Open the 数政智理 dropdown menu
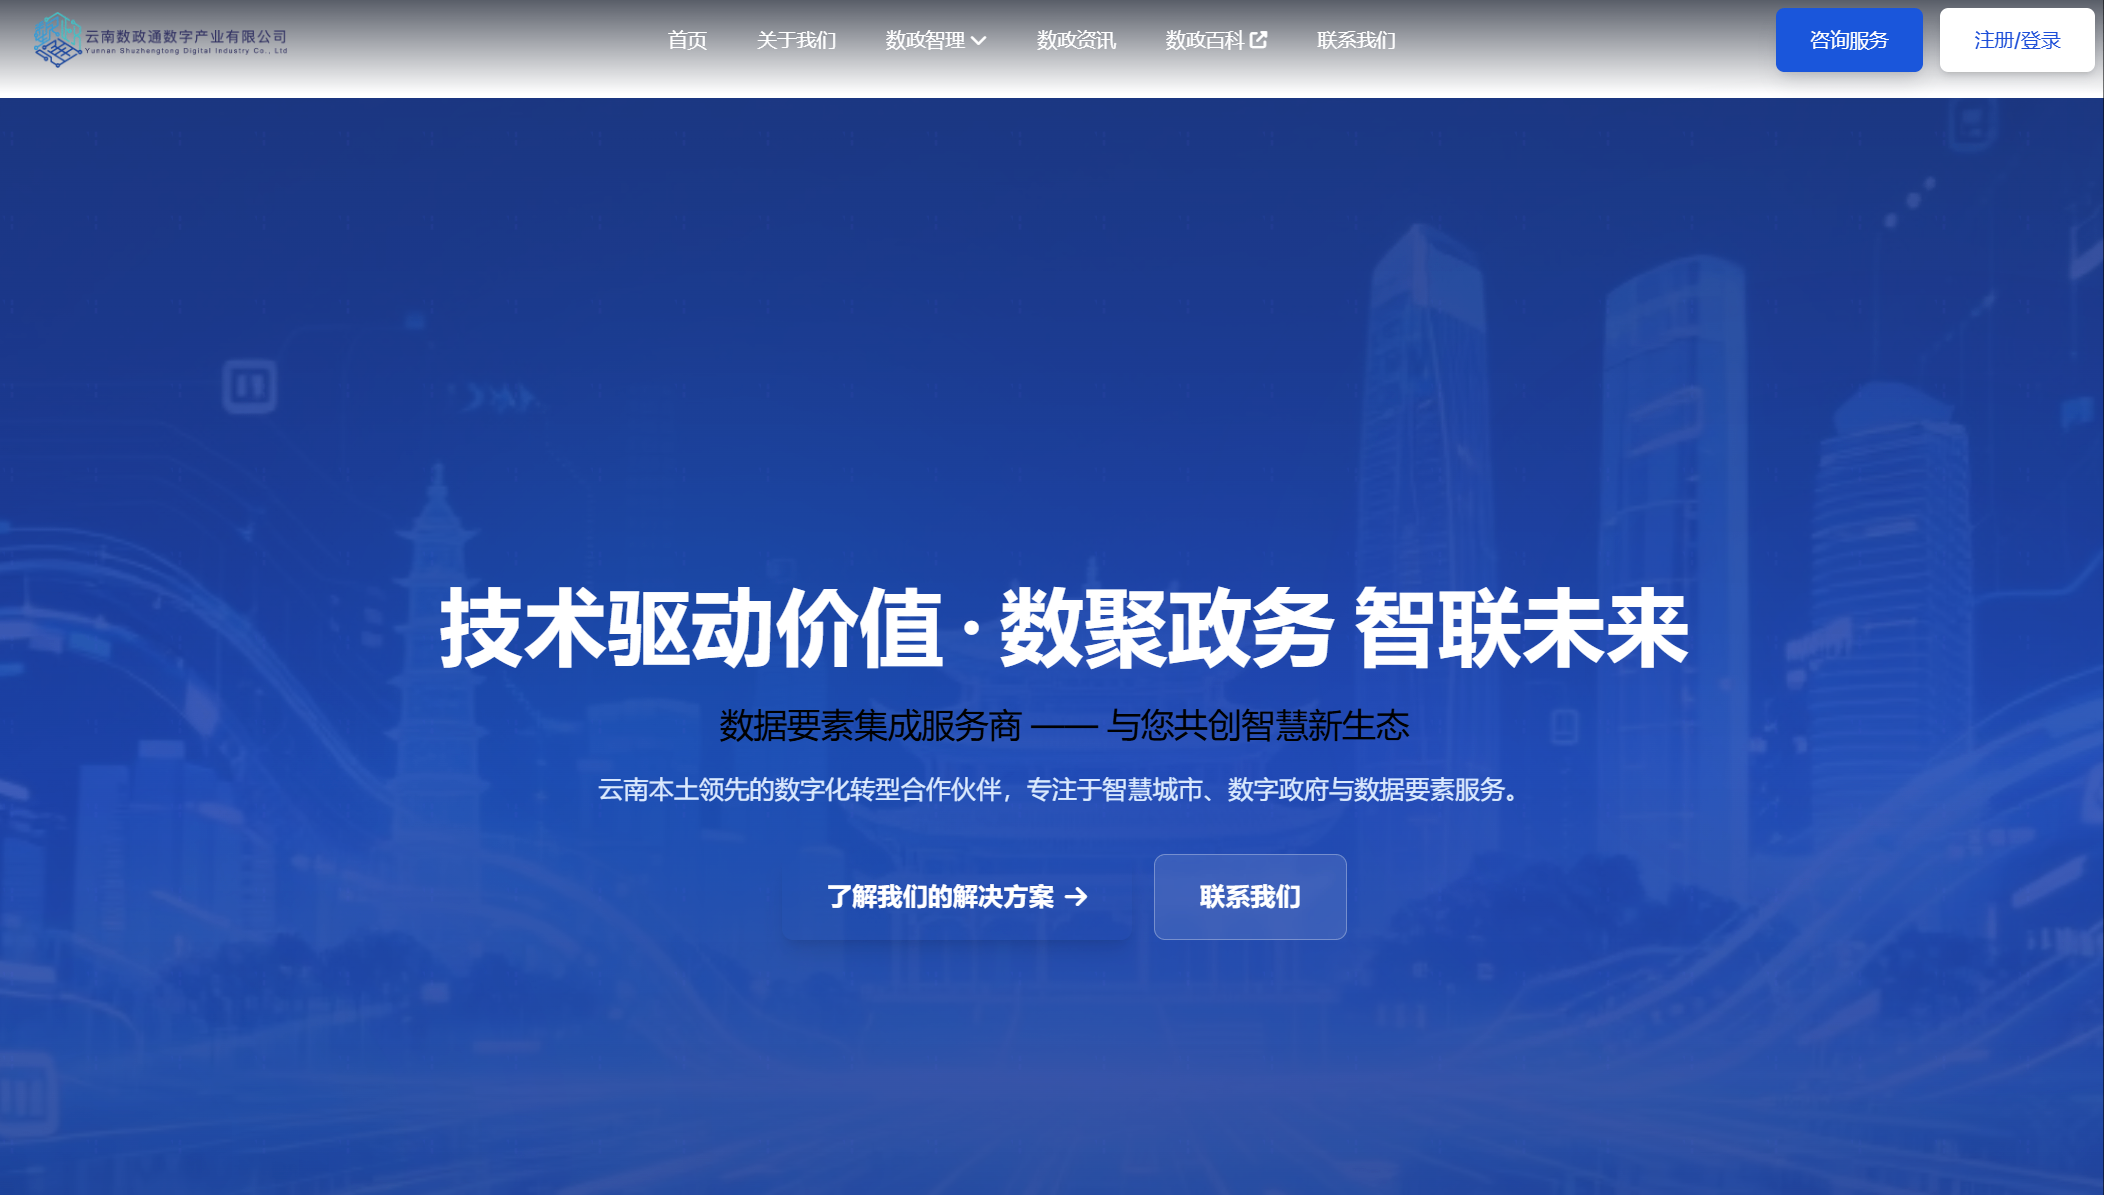The image size is (2104, 1195). tap(925, 40)
